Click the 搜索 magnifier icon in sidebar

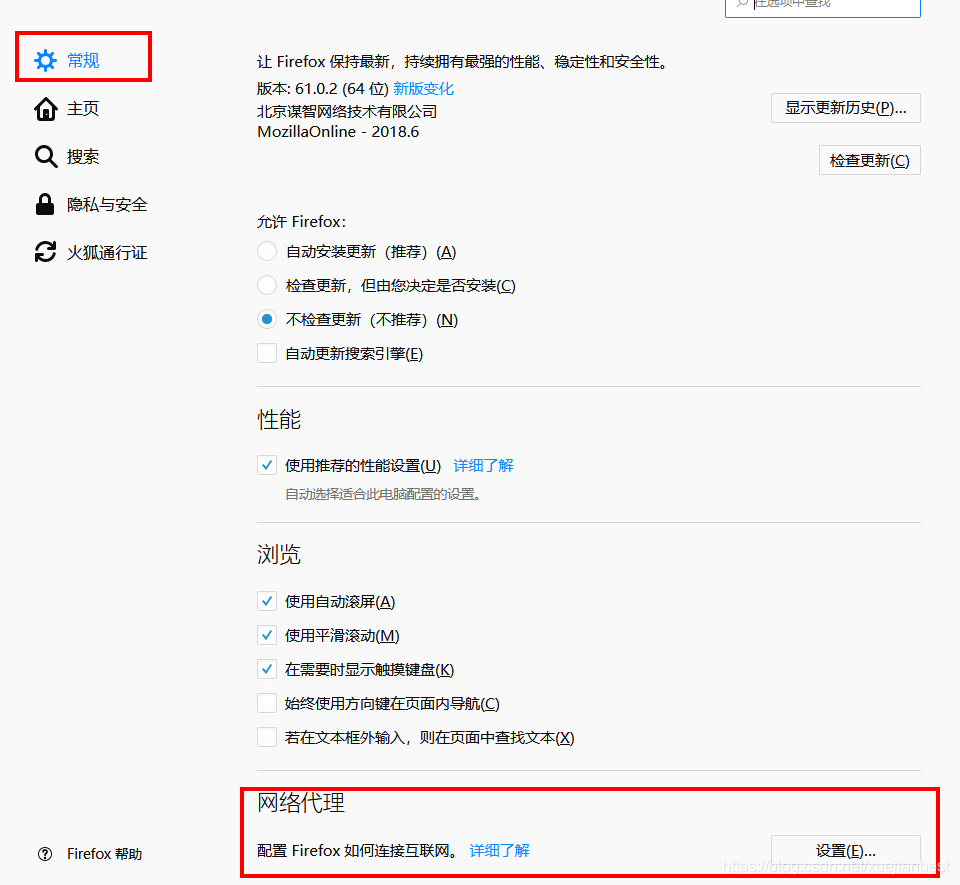coord(45,157)
